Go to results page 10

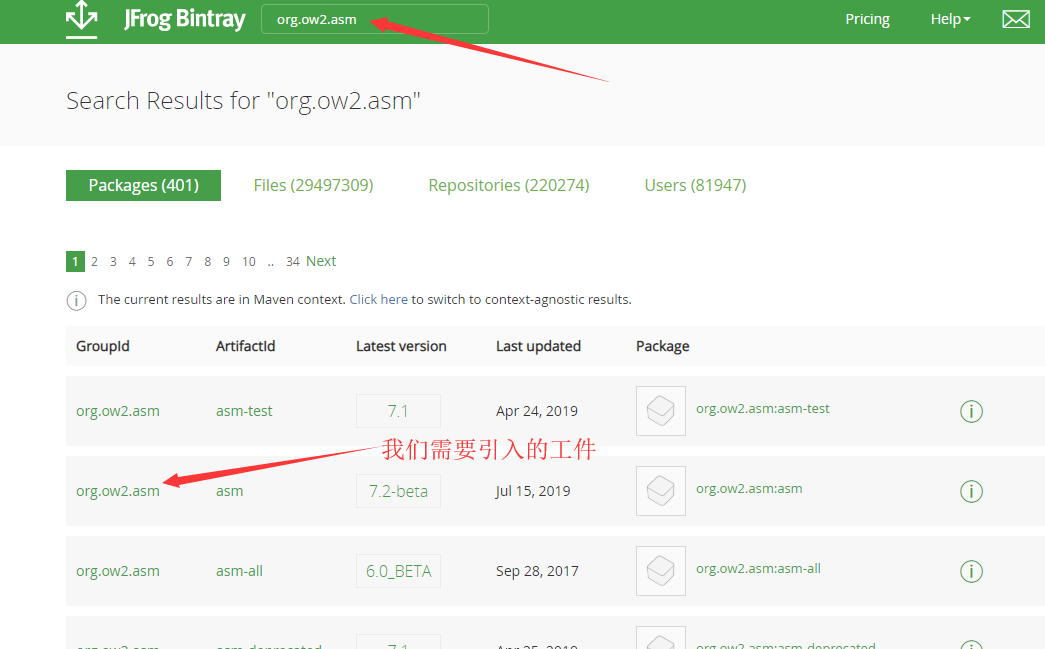[249, 262]
